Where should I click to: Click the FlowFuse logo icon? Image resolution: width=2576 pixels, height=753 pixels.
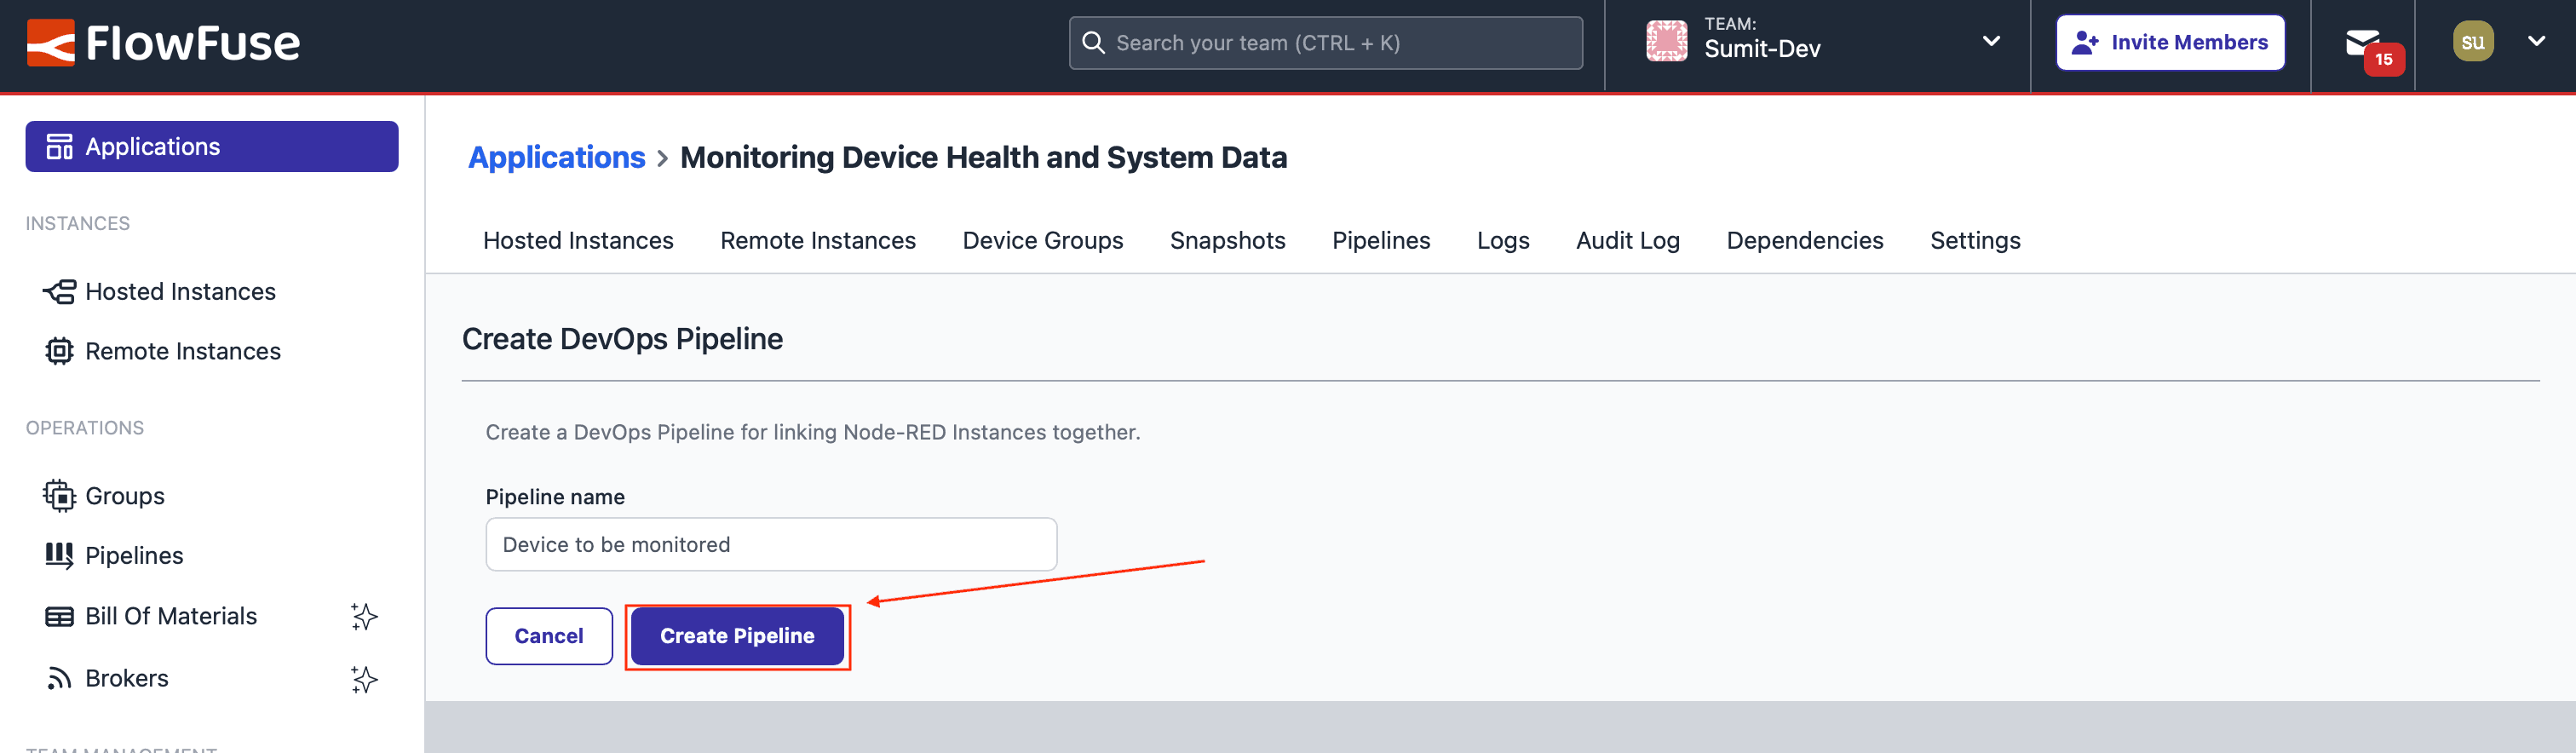[x=51, y=43]
